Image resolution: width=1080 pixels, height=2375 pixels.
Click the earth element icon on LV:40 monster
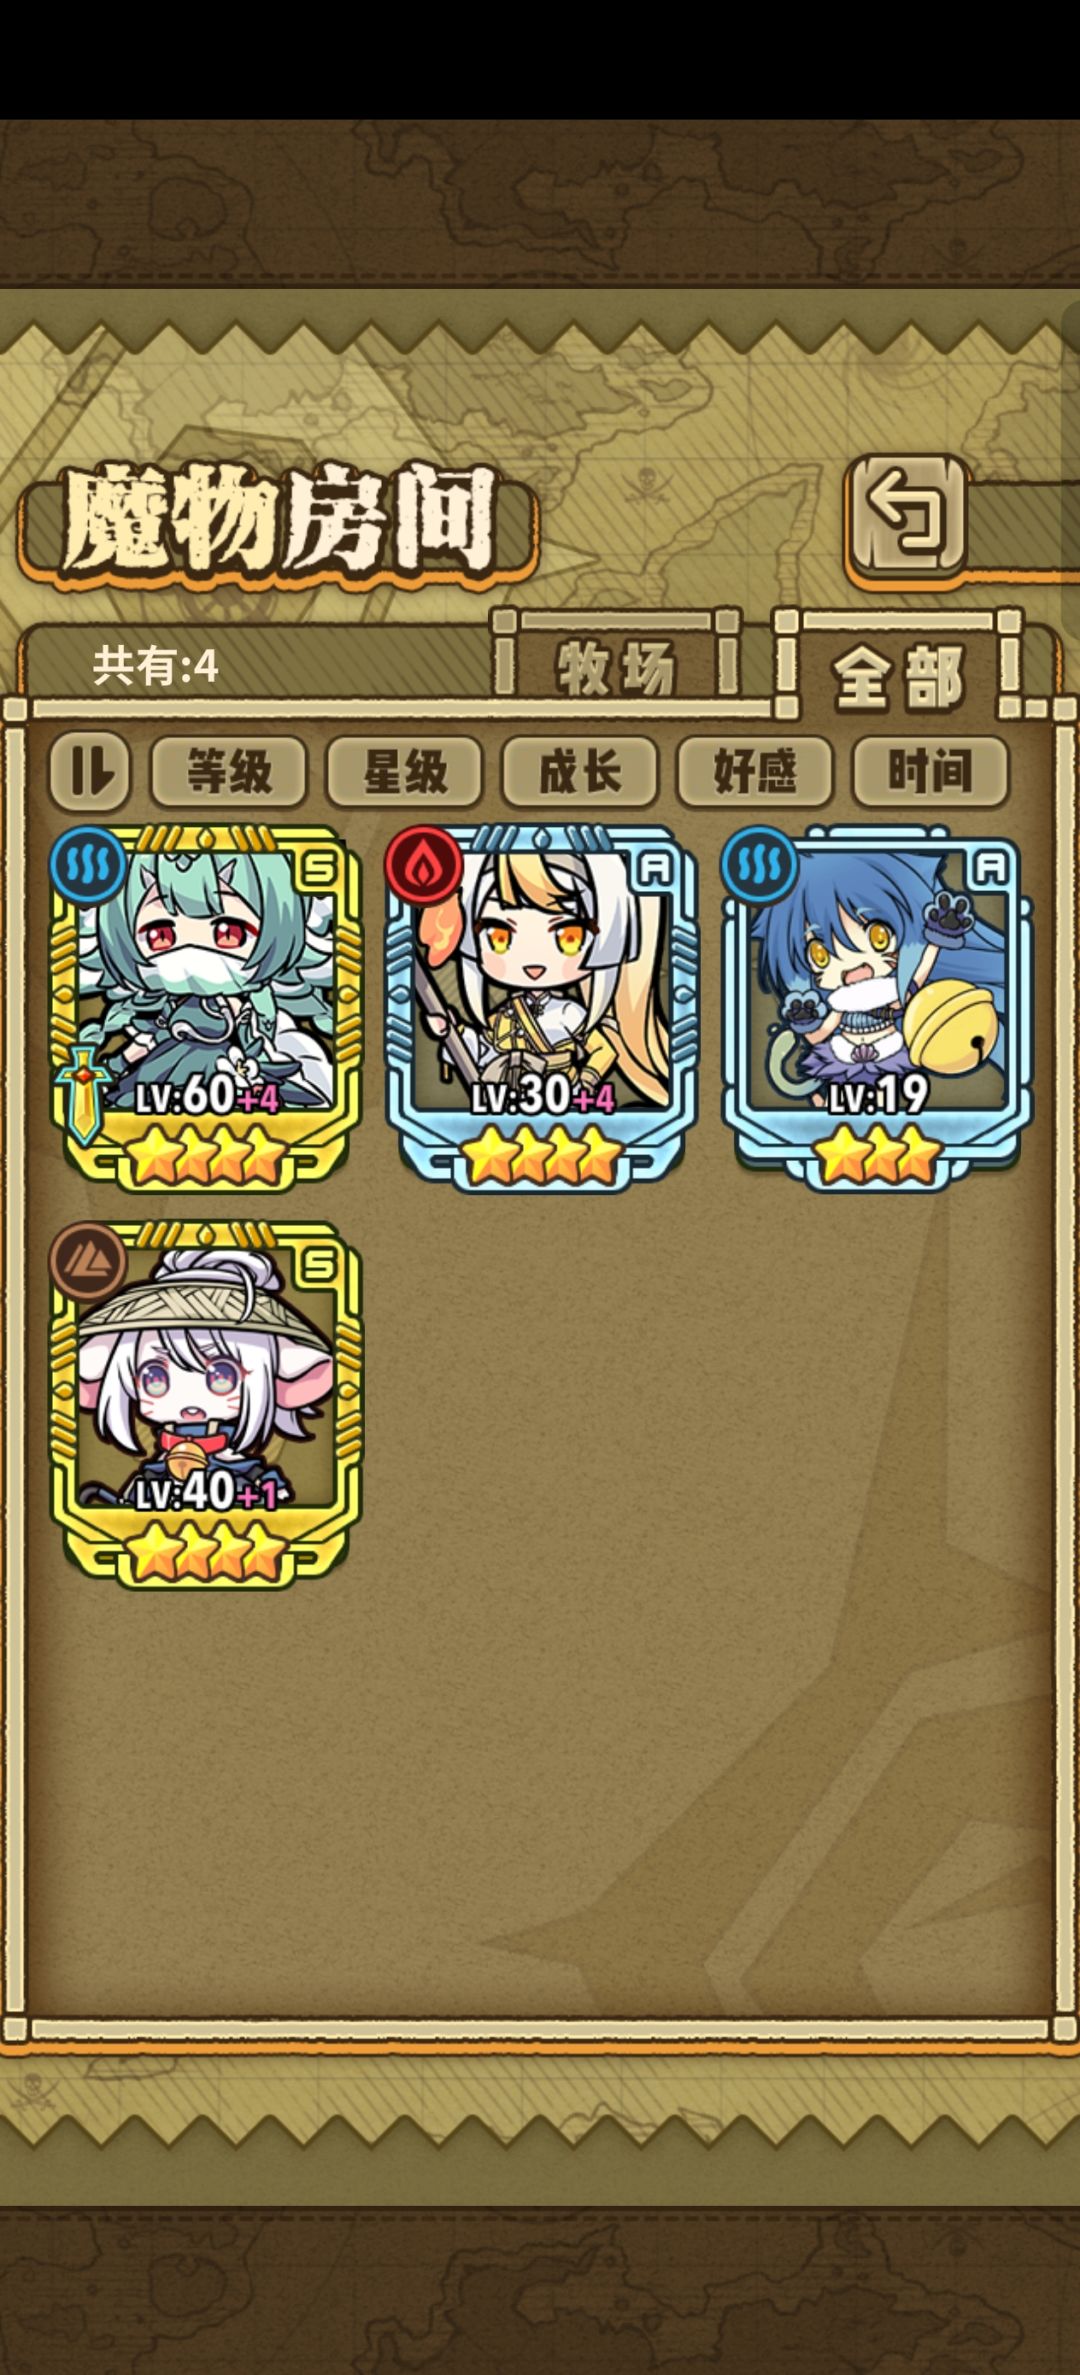tap(88, 1260)
